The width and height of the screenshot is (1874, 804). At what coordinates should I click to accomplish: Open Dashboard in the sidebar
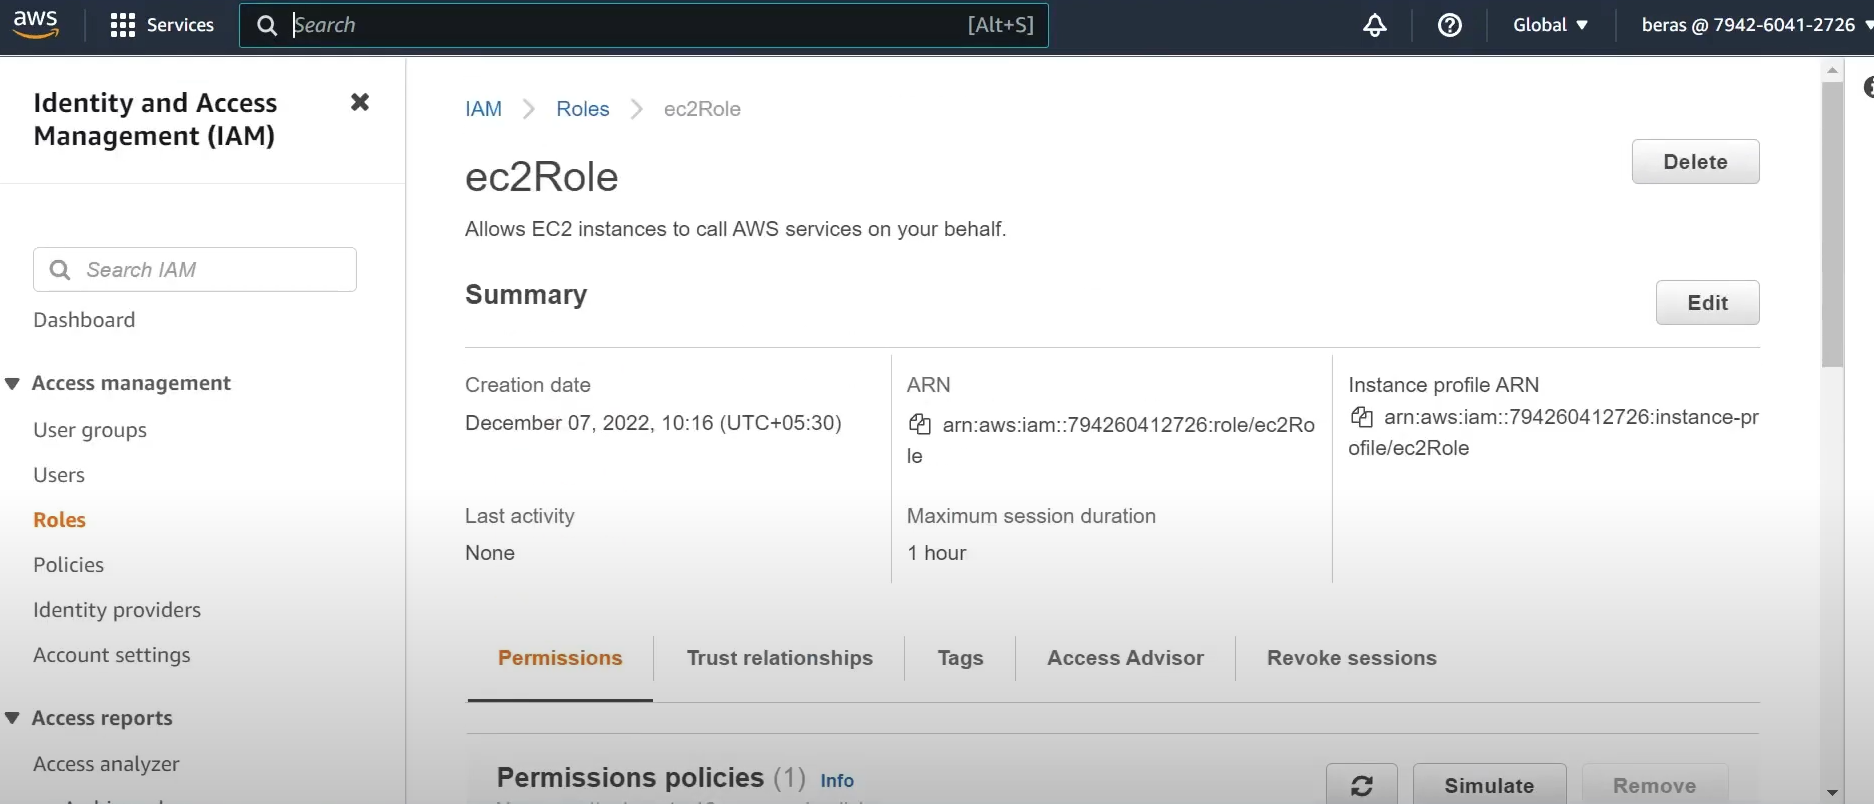click(84, 320)
